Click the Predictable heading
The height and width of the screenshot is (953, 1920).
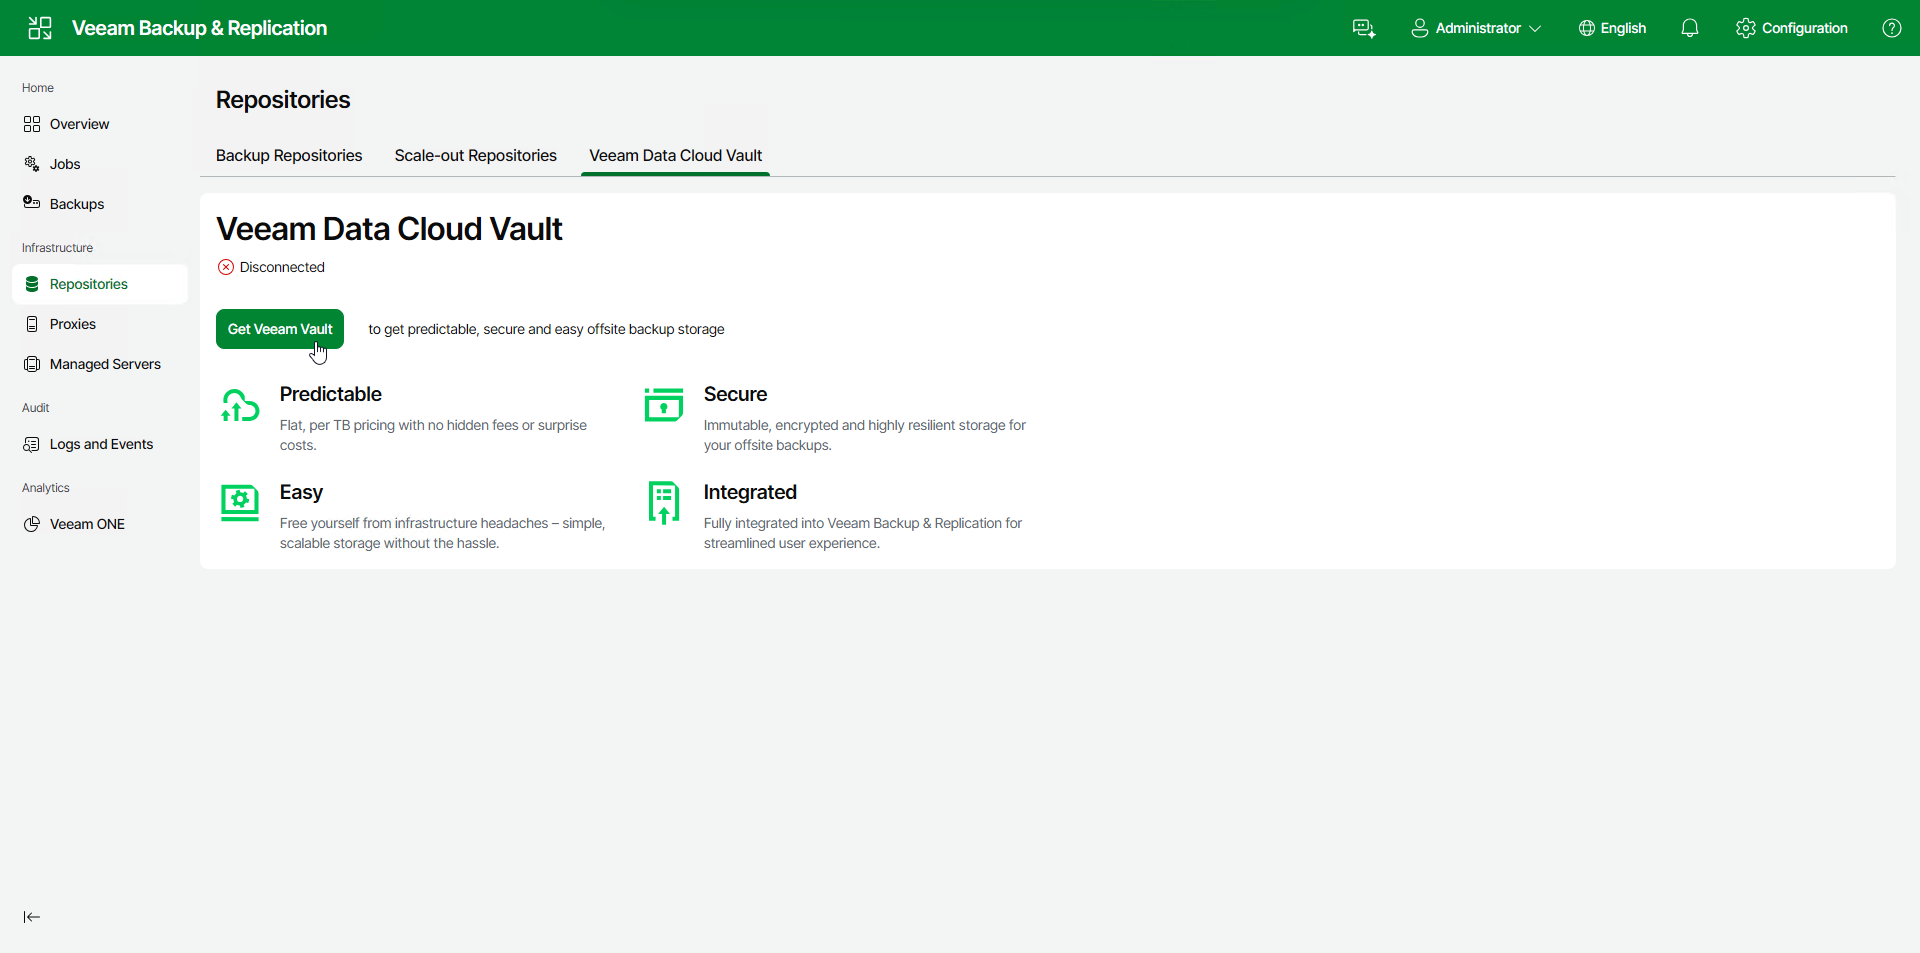tap(331, 394)
